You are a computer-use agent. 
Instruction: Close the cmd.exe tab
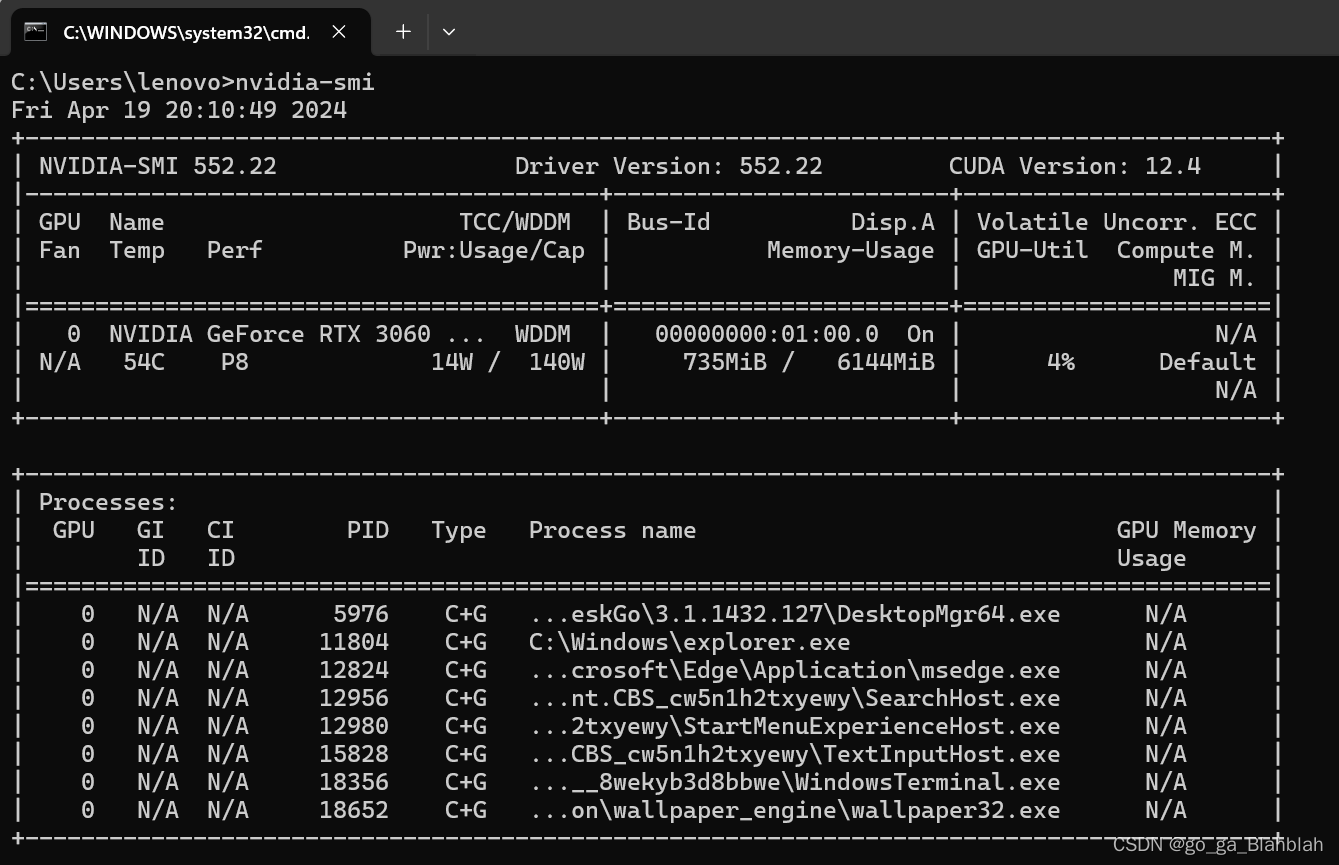[x=338, y=31]
